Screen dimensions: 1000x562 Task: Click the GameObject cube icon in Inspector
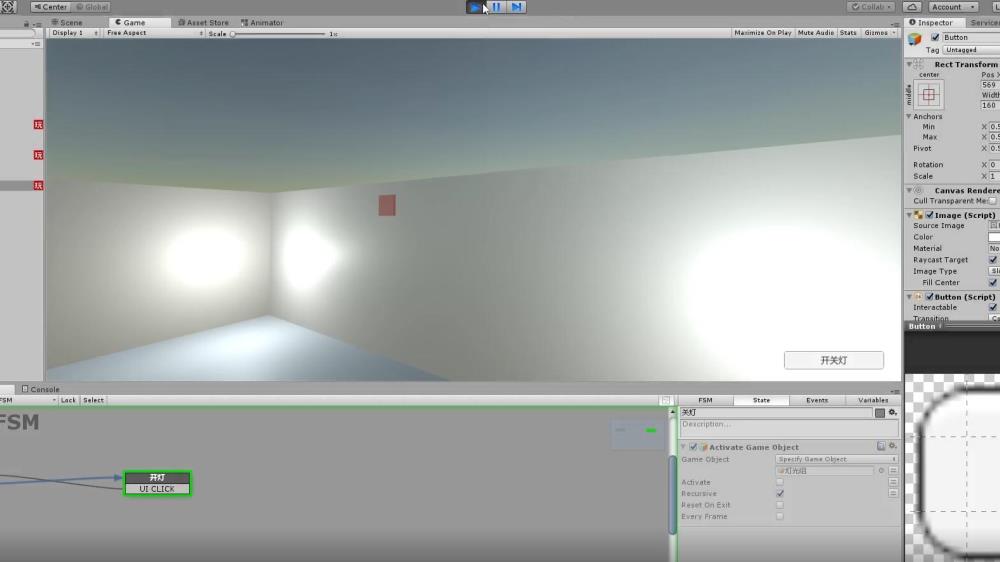(915, 39)
